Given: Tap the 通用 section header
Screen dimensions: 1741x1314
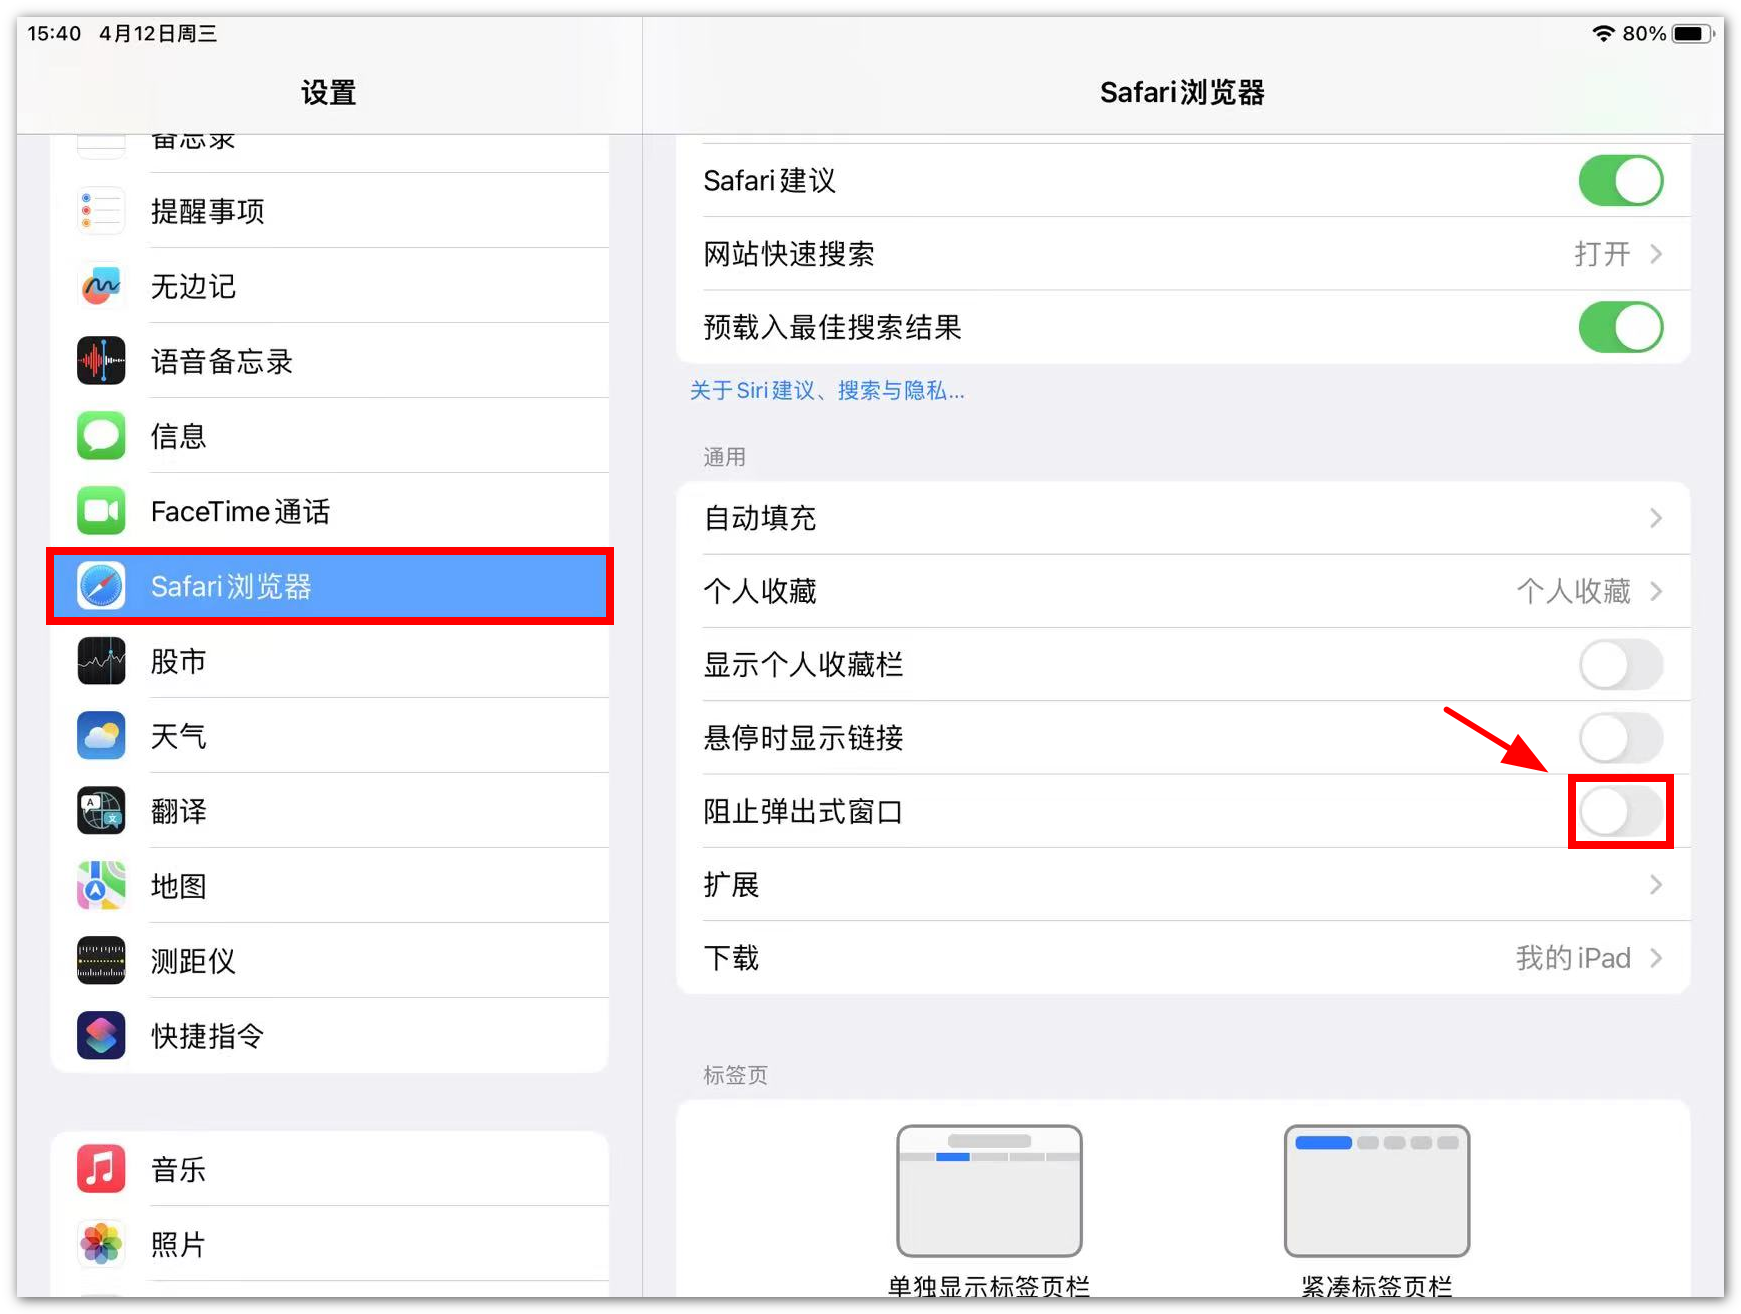Looking at the screenshot, I should [x=724, y=457].
